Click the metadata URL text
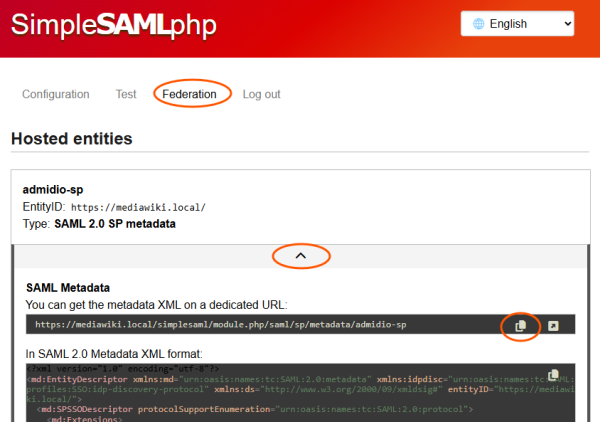Viewport: 600px width, 422px height. click(x=221, y=324)
